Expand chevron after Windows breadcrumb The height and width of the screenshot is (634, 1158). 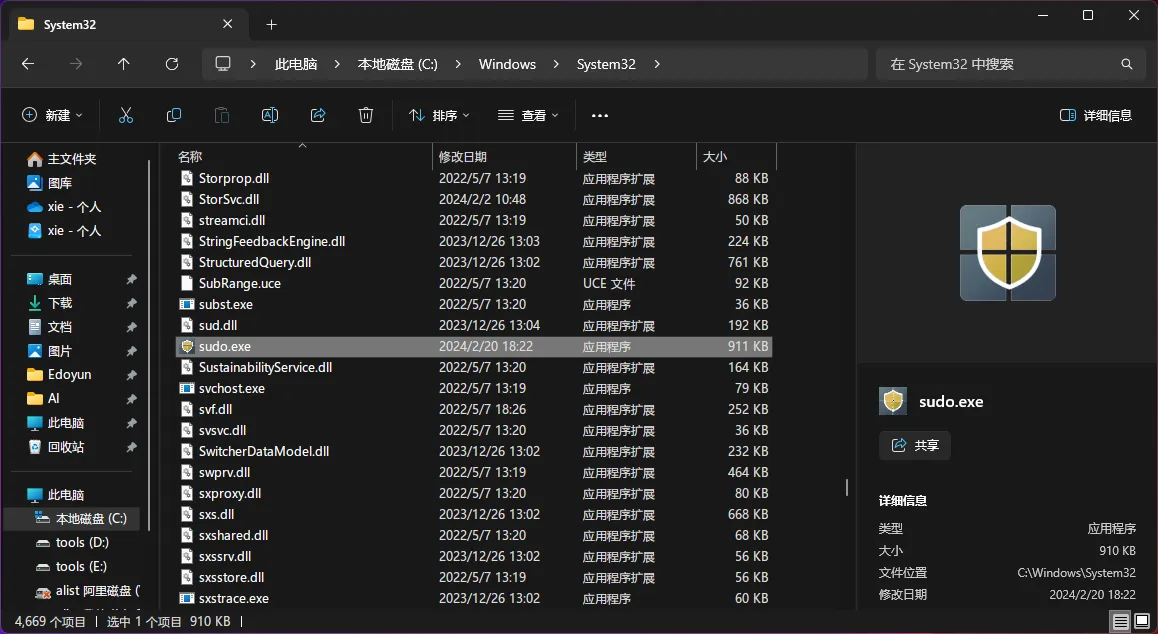pyautogui.click(x=556, y=64)
